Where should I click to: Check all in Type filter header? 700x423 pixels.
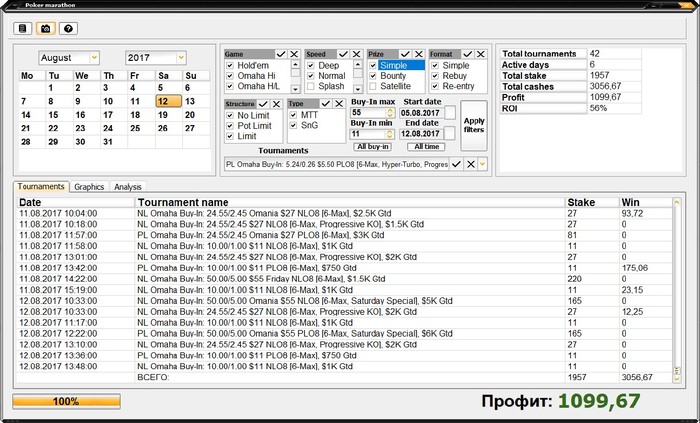pos(326,104)
